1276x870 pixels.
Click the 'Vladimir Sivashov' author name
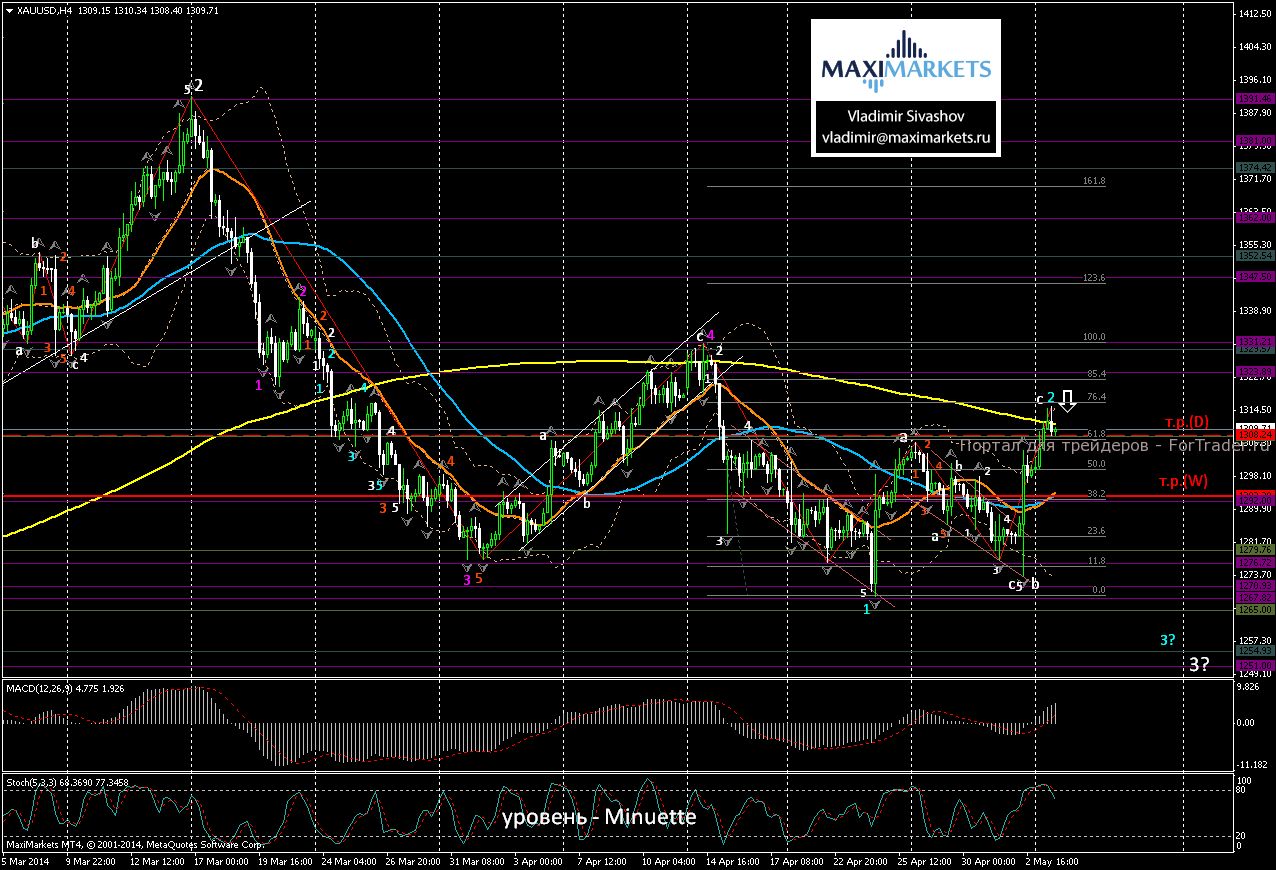(x=905, y=117)
